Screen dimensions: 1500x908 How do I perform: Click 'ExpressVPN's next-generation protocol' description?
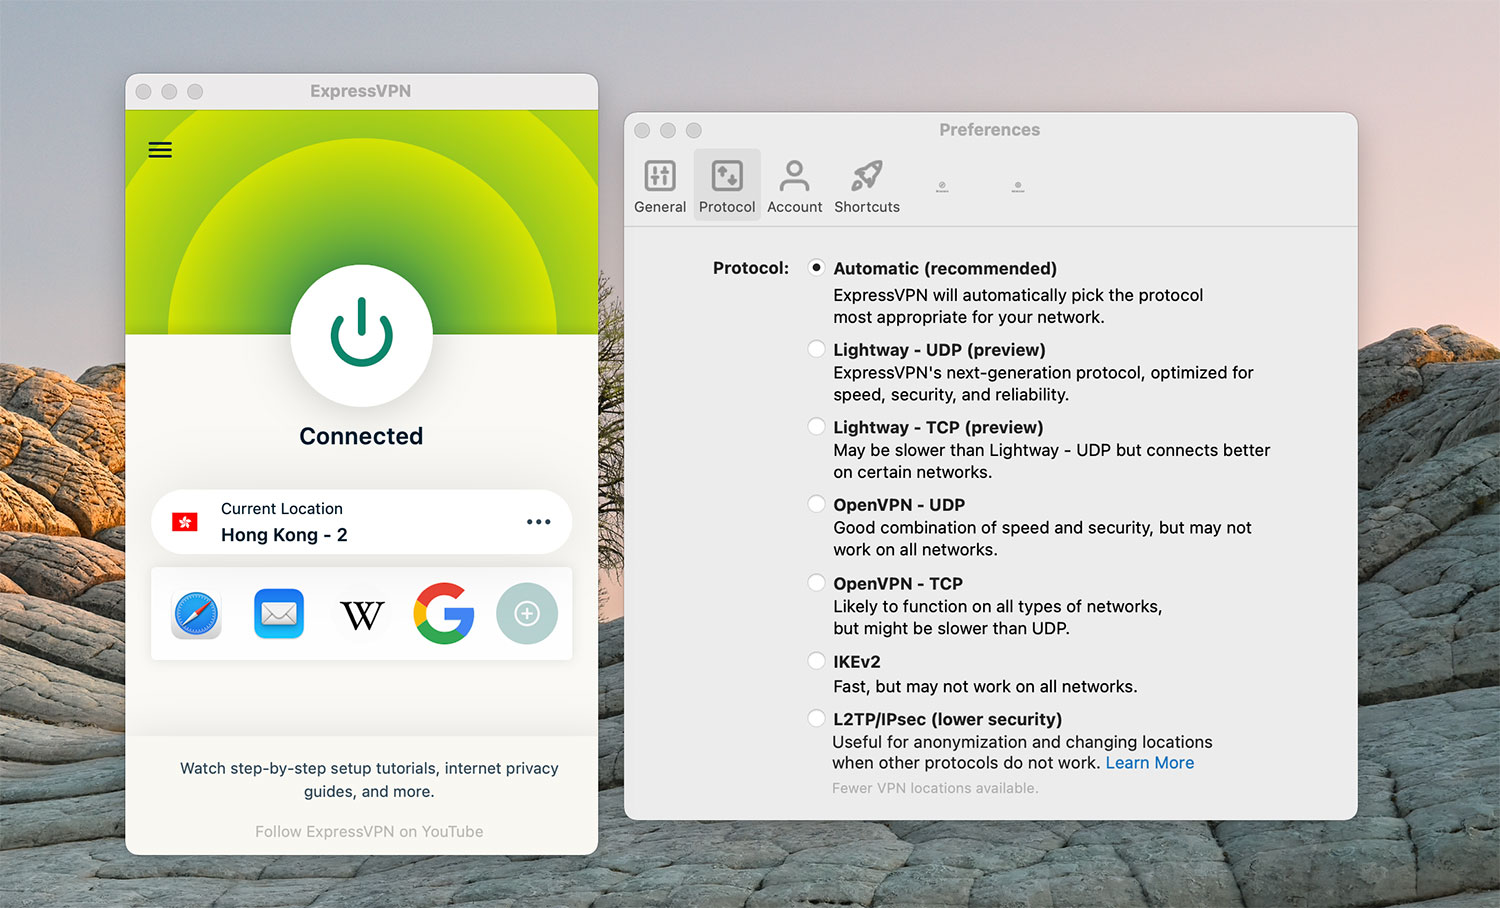click(x=1043, y=384)
